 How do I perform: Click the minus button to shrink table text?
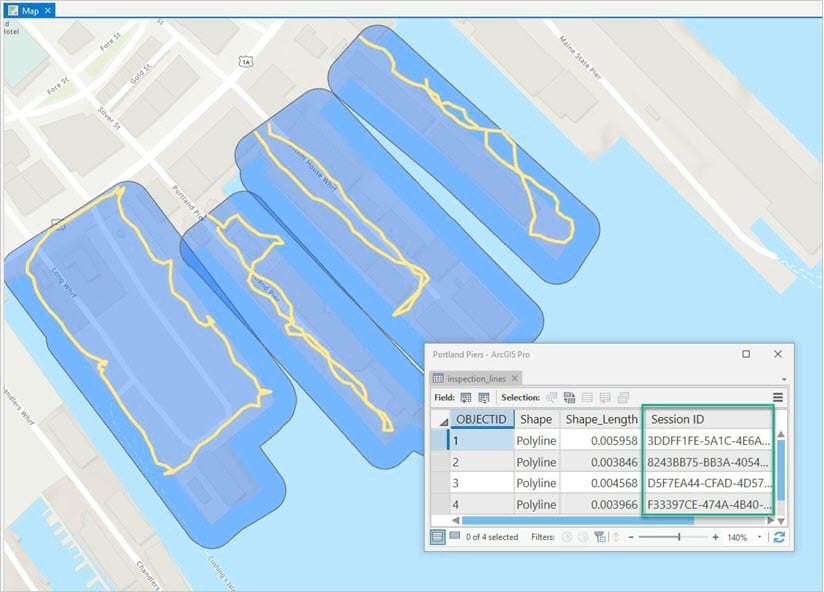click(630, 537)
